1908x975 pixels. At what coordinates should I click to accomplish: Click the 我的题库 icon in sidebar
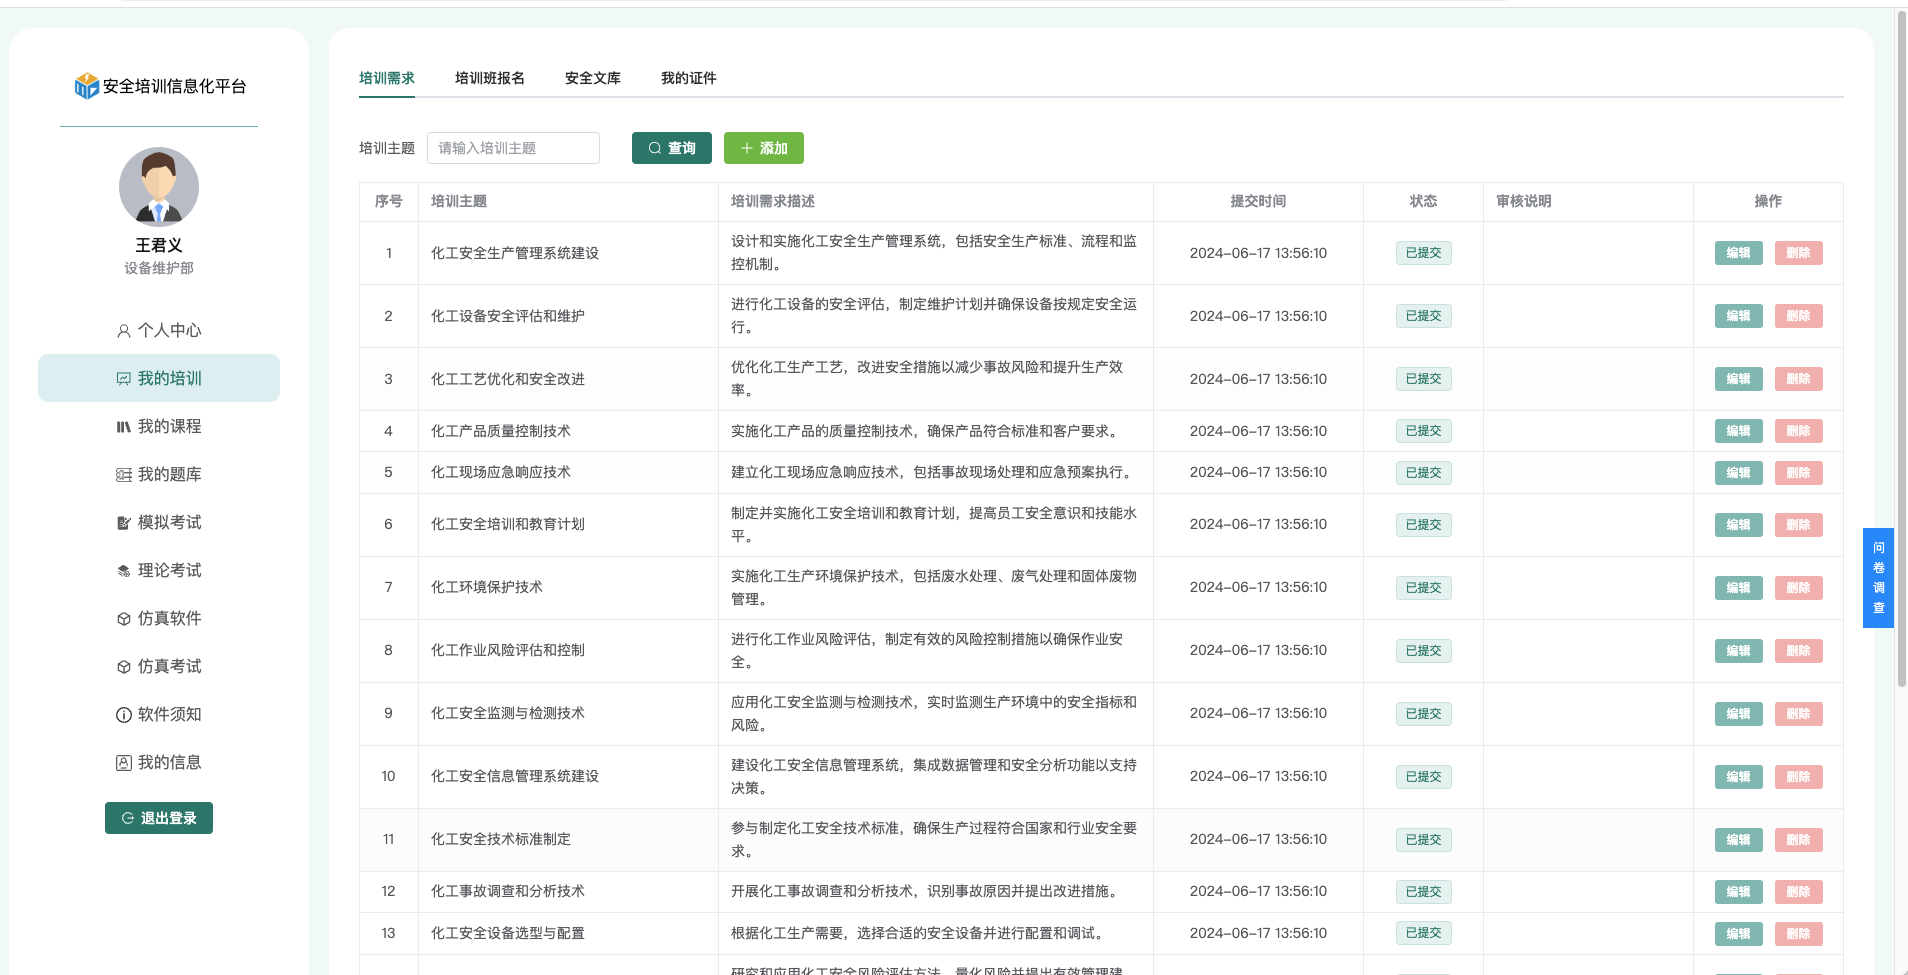pos(124,475)
